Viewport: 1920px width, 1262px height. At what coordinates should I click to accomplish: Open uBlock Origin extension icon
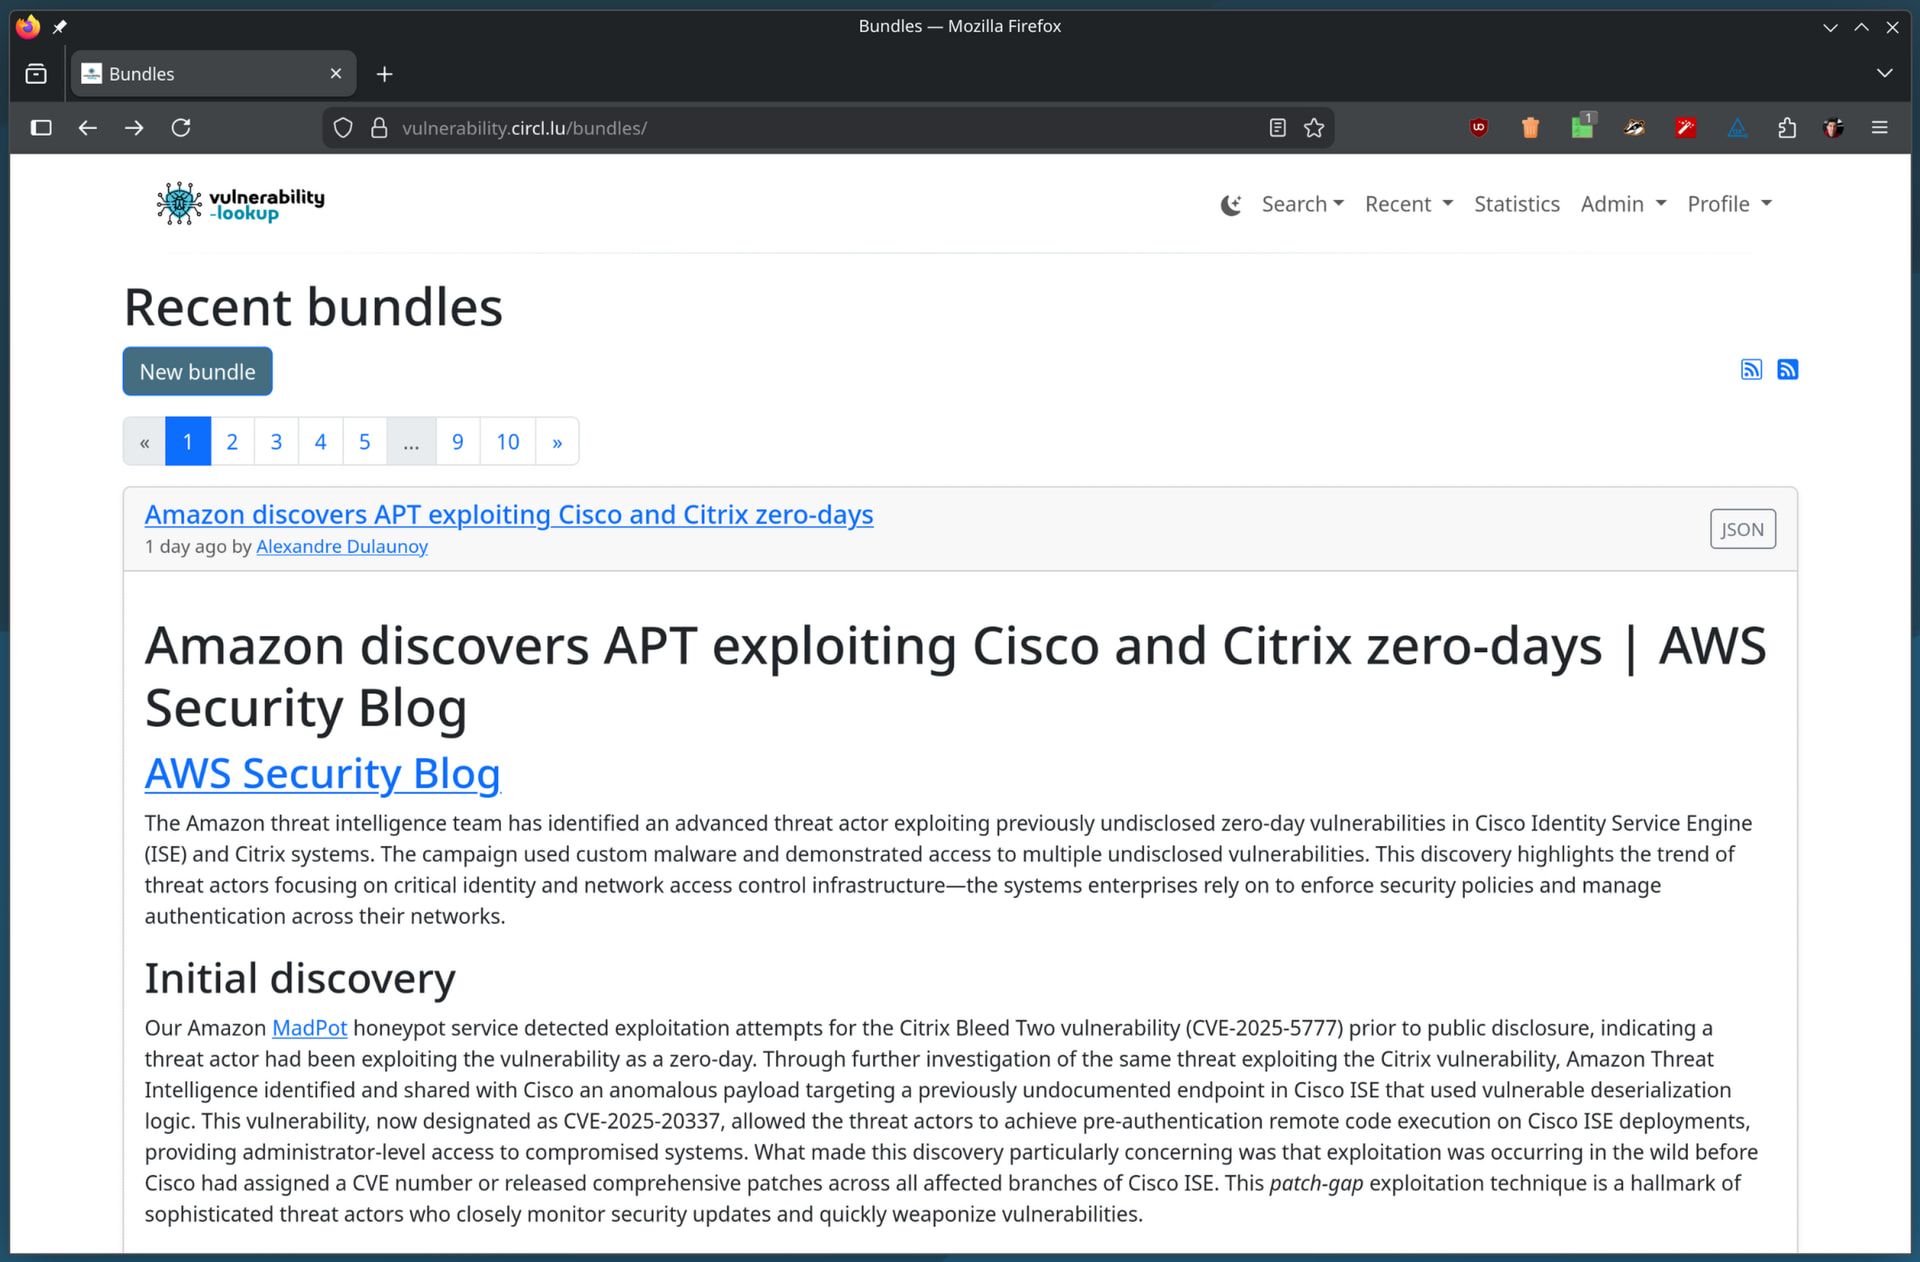1478,128
